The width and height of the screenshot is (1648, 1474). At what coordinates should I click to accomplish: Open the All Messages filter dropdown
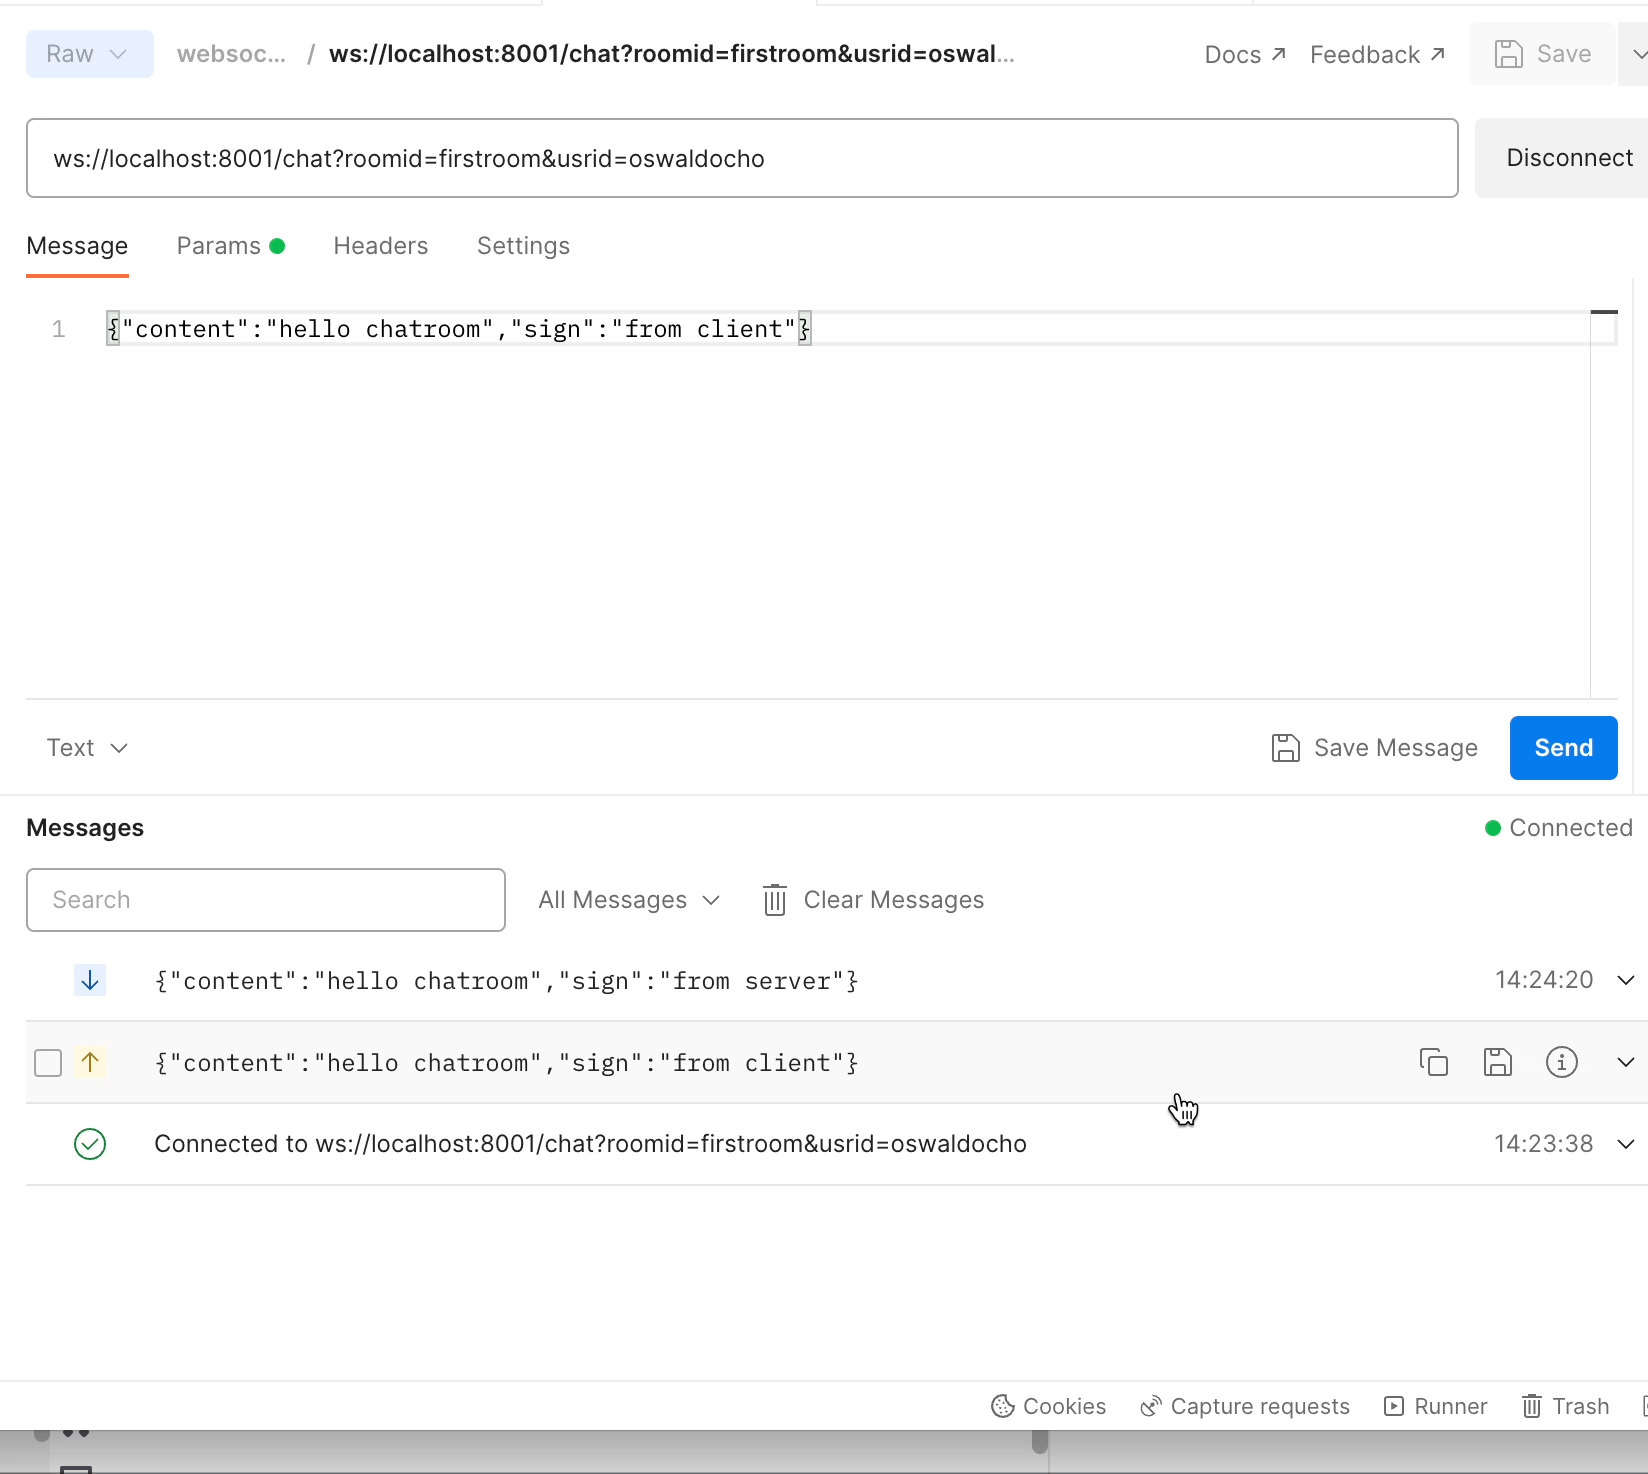(629, 900)
